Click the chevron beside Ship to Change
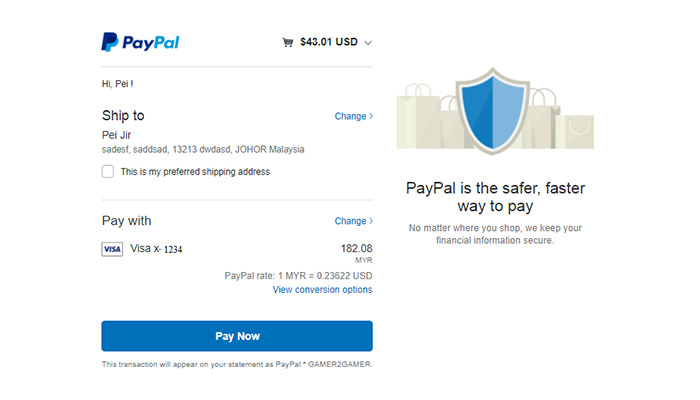This screenshot has width=700, height=400. click(371, 116)
